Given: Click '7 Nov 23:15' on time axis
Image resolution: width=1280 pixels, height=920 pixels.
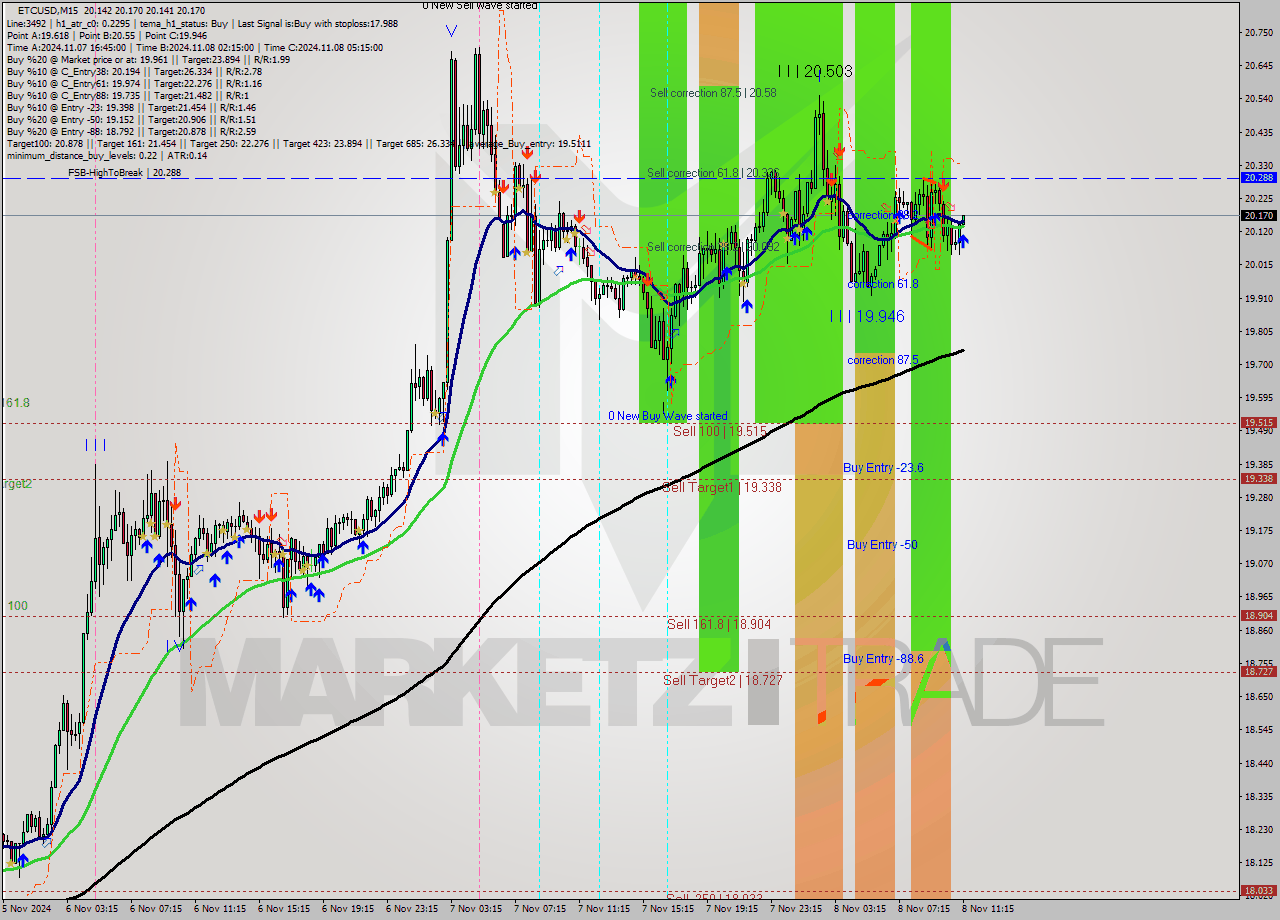Looking at the screenshot, I should coord(796,909).
